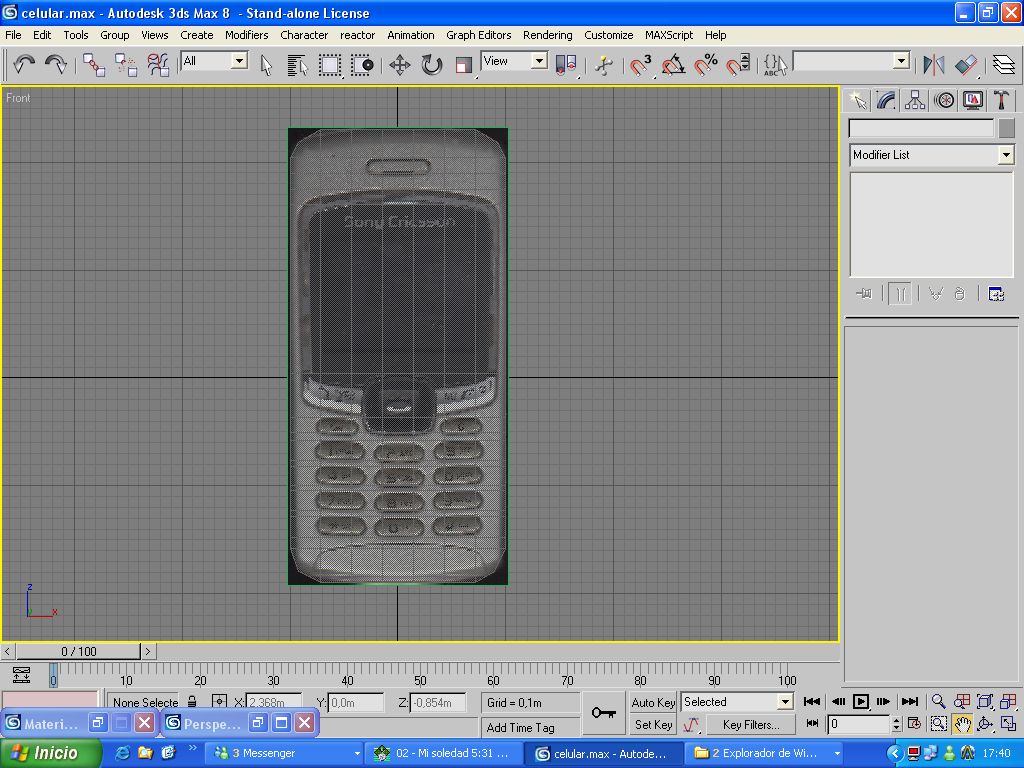Click the Play Animation button

click(861, 701)
